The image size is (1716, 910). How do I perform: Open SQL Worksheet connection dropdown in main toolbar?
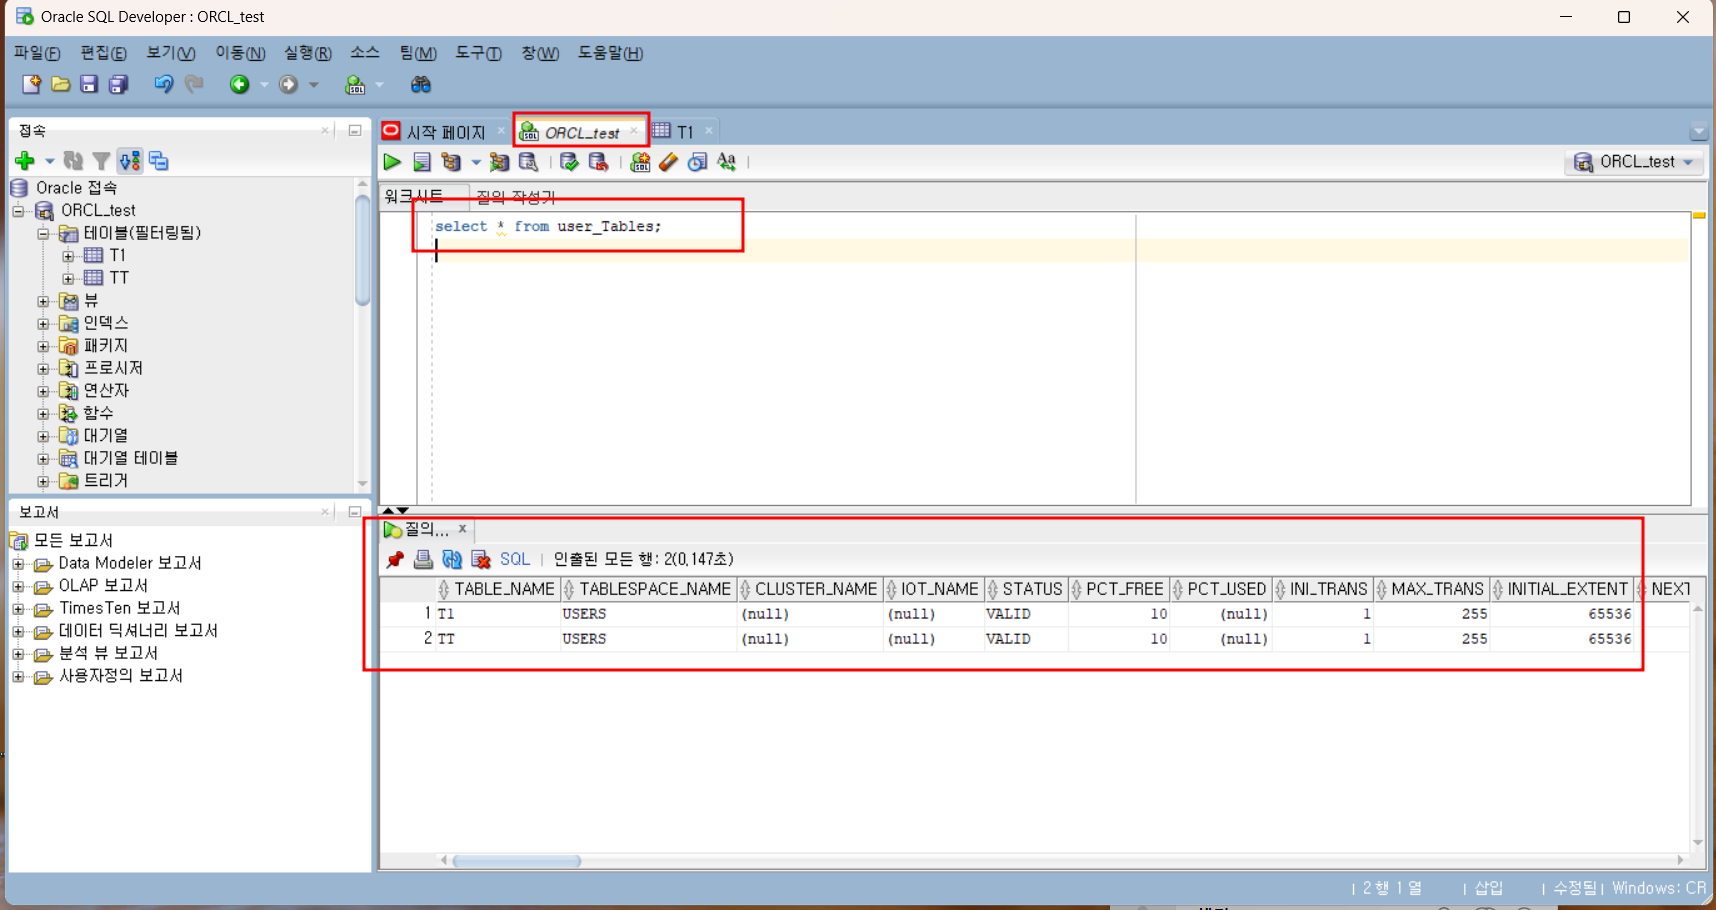(x=380, y=85)
